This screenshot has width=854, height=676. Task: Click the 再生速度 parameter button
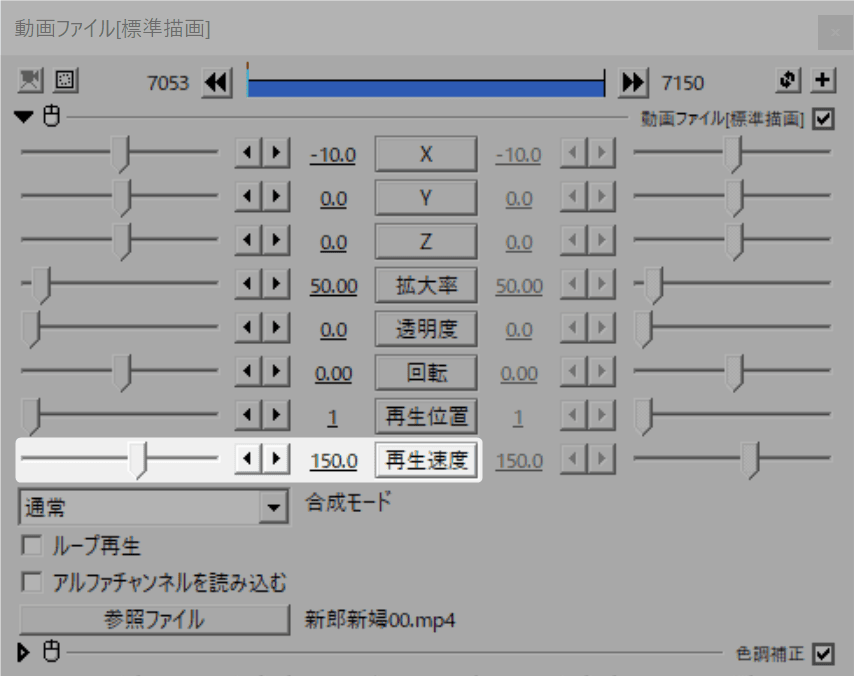[425, 460]
